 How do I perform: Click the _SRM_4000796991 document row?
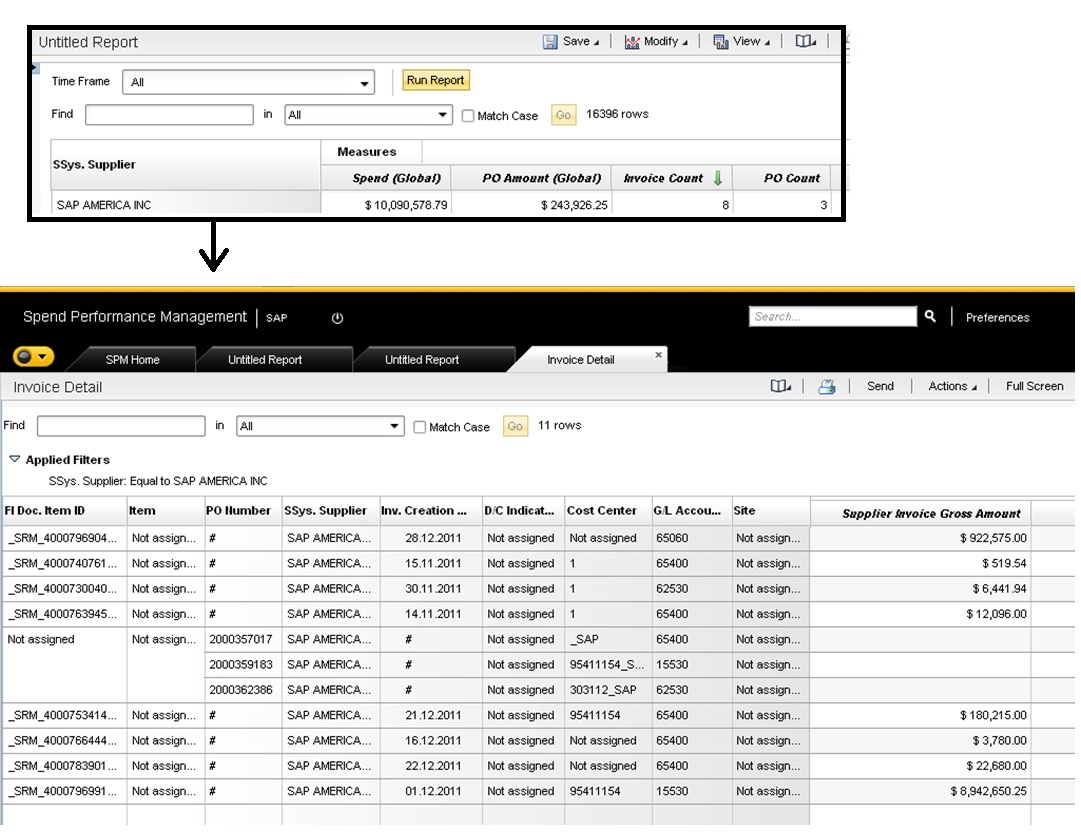(x=64, y=791)
